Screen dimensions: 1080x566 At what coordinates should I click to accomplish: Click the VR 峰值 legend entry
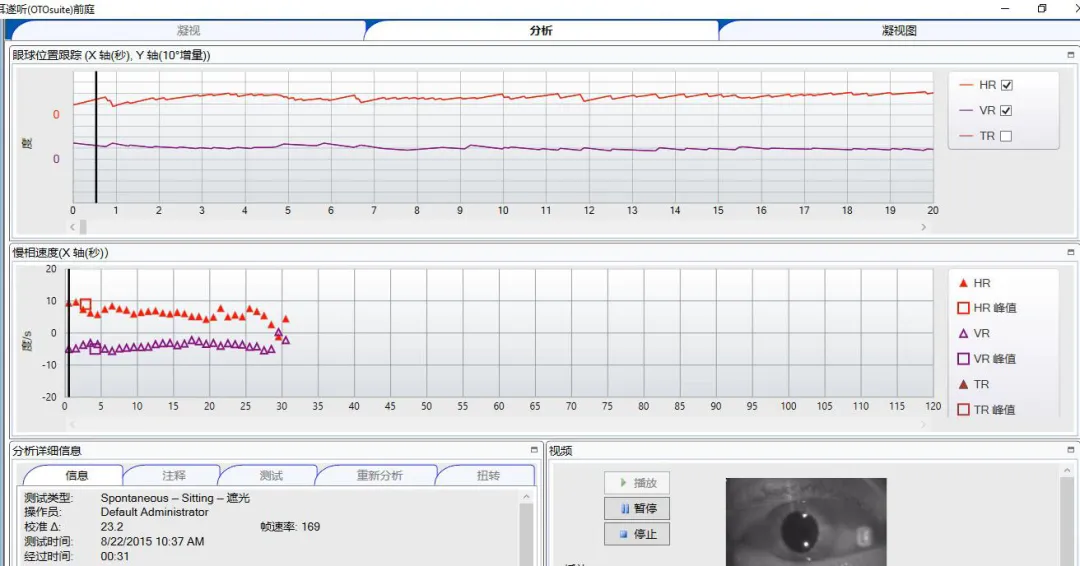coord(987,359)
